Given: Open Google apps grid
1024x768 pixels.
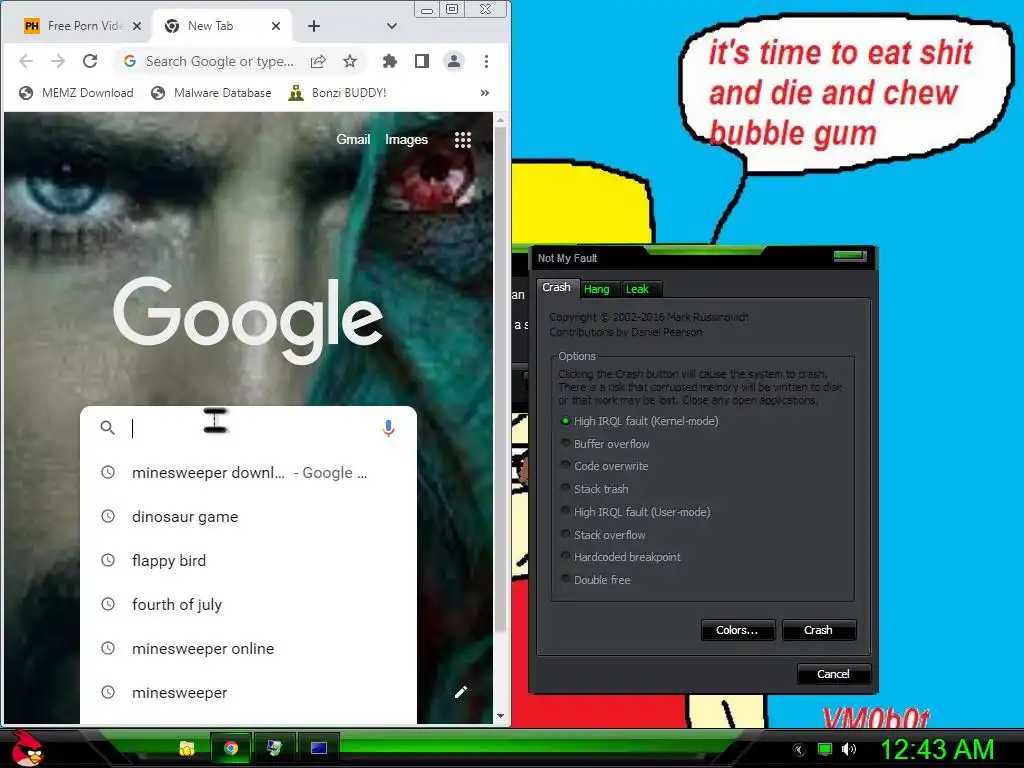Looking at the screenshot, I should tap(462, 139).
